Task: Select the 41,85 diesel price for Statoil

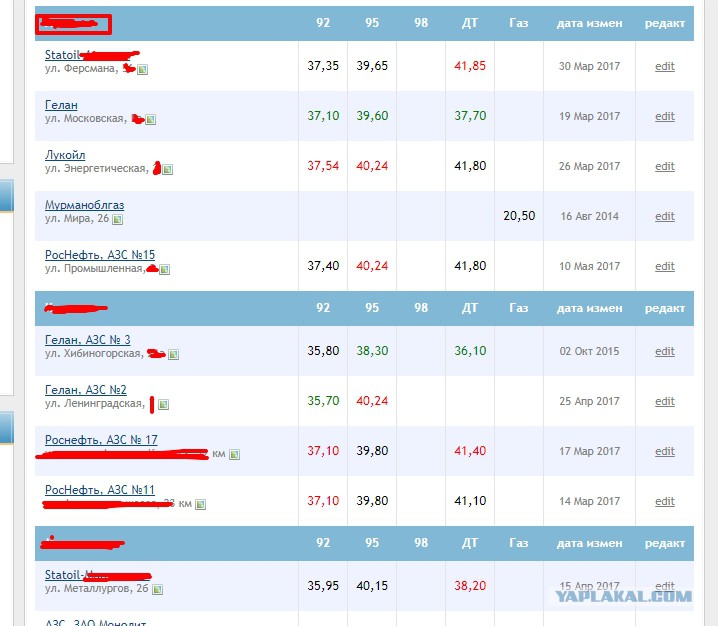Action: 470,66
